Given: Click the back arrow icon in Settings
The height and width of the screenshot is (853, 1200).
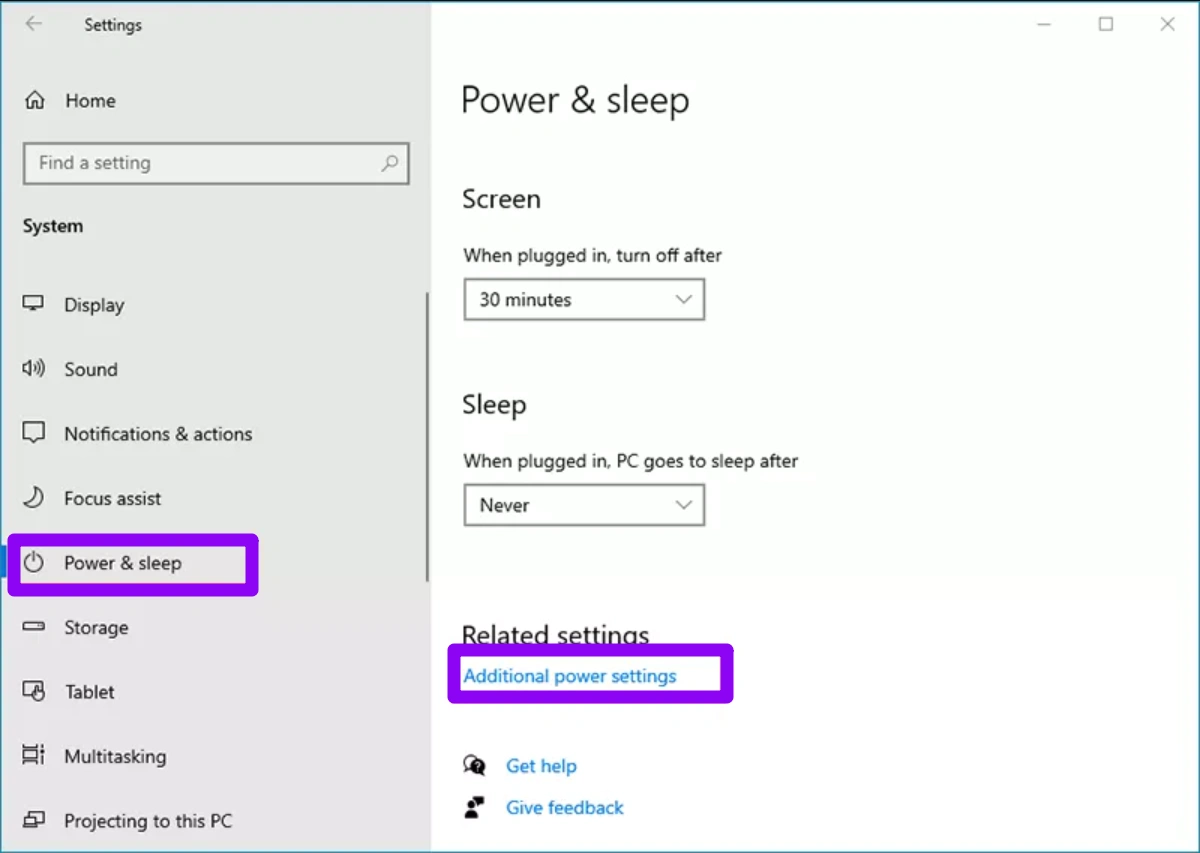Looking at the screenshot, I should (x=34, y=25).
